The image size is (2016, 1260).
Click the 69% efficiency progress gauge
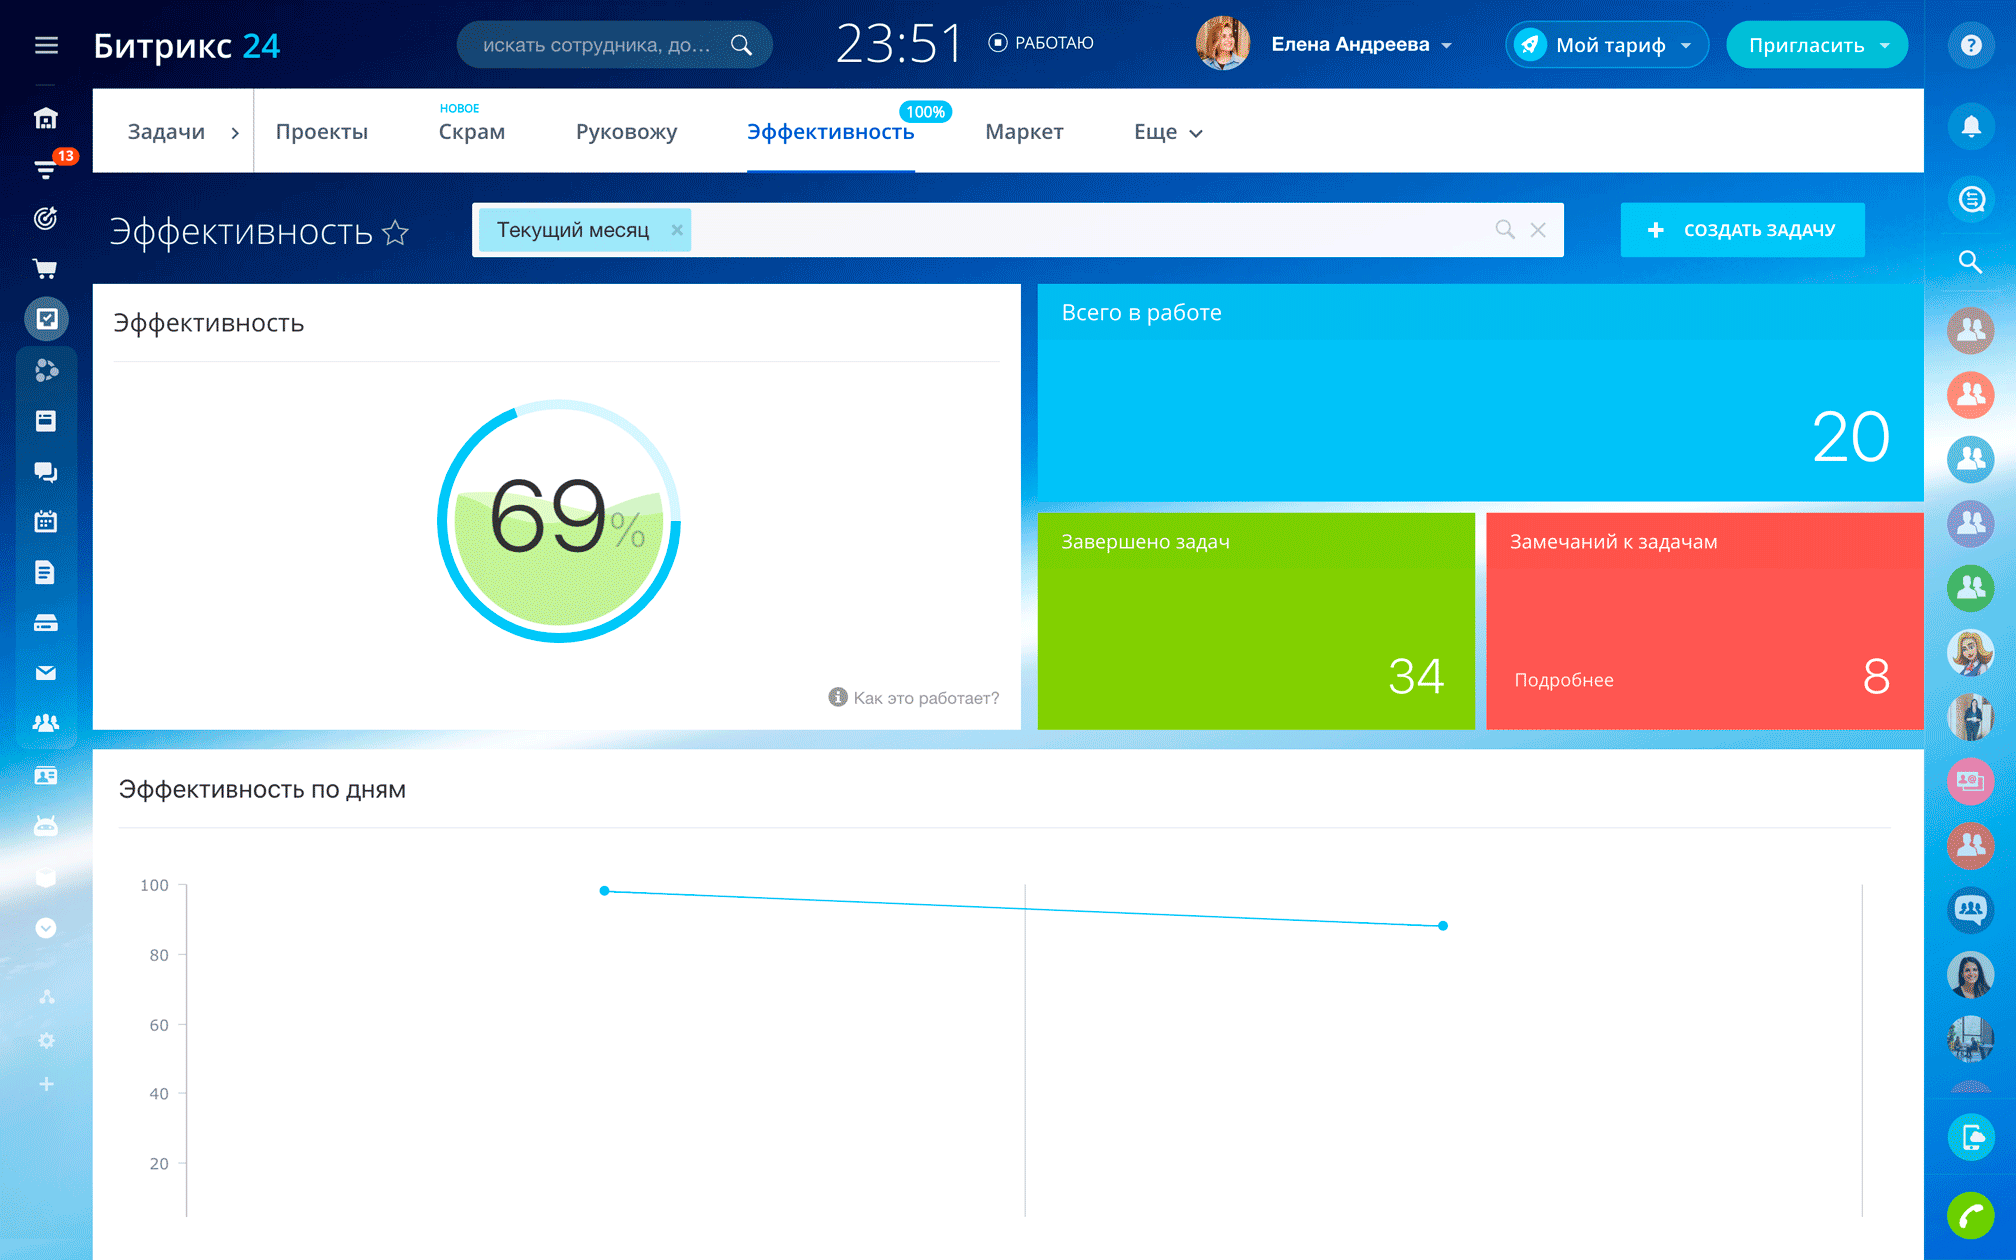[559, 520]
